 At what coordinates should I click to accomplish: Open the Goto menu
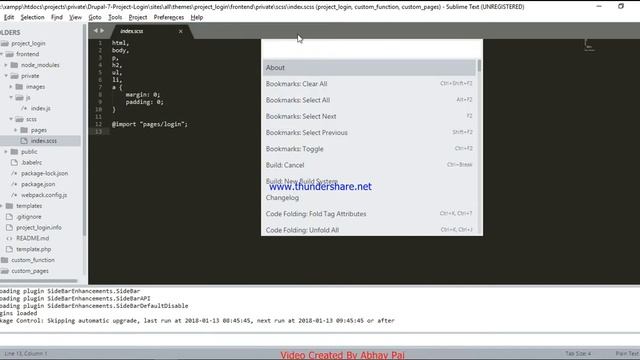[x=95, y=18]
